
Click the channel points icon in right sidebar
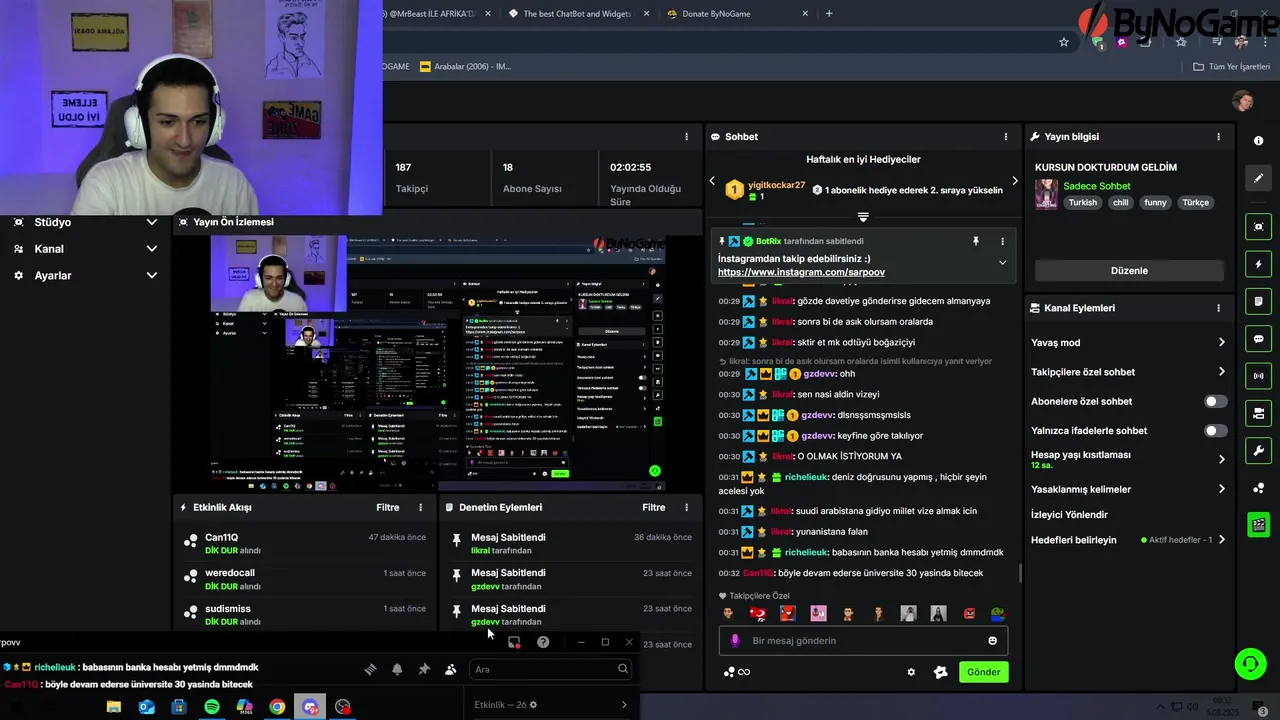(1259, 488)
